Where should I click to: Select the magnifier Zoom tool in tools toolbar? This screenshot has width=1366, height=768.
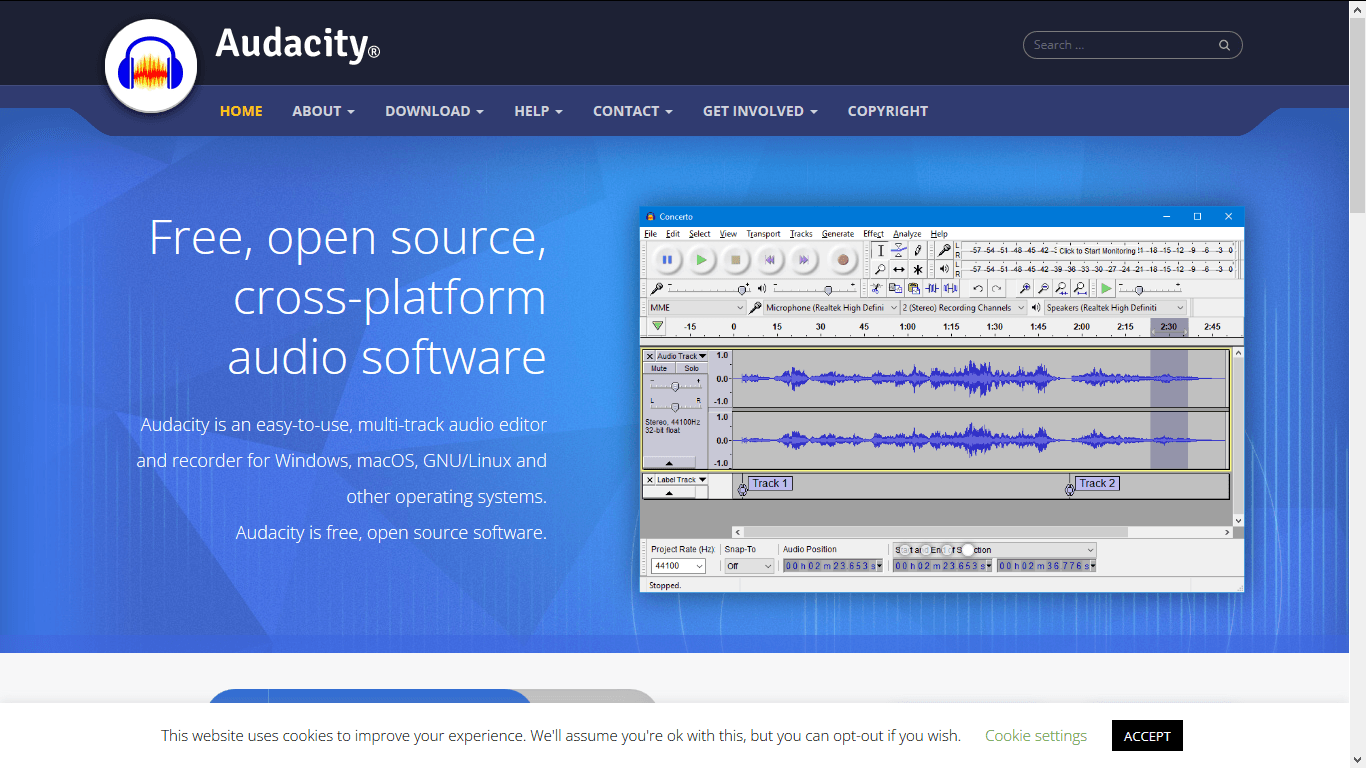[880, 269]
